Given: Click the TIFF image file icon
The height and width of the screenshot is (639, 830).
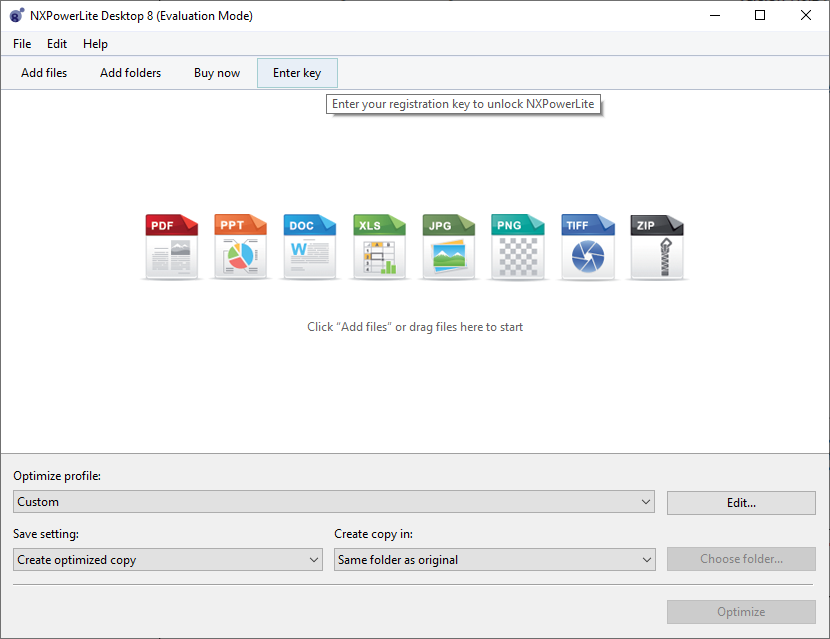Looking at the screenshot, I should (x=588, y=246).
